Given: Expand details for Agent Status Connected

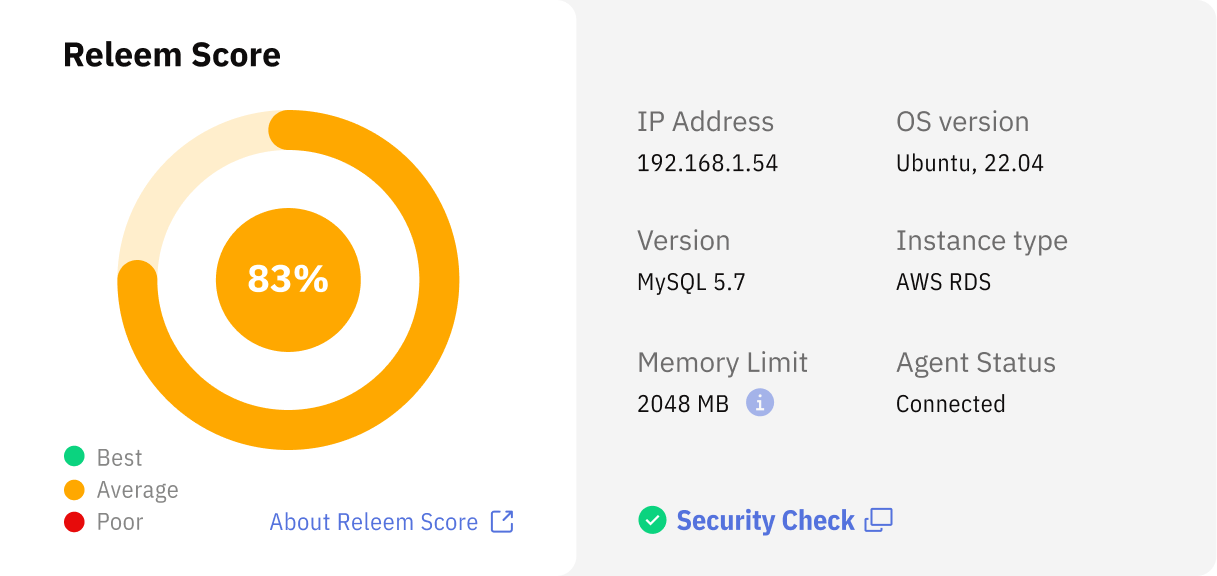Looking at the screenshot, I should tap(950, 403).
